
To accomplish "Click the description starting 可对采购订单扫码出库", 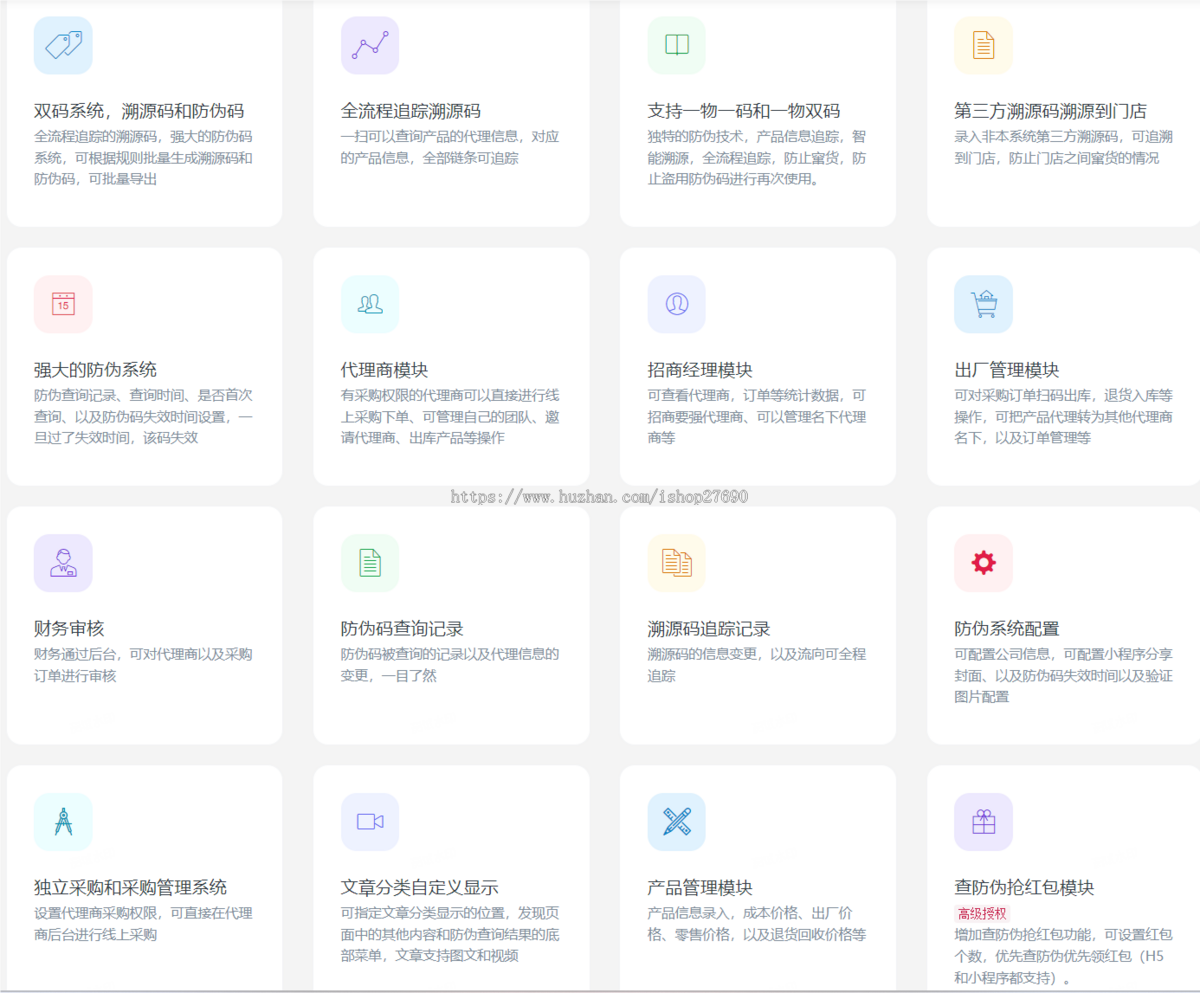I will pos(1064,416).
